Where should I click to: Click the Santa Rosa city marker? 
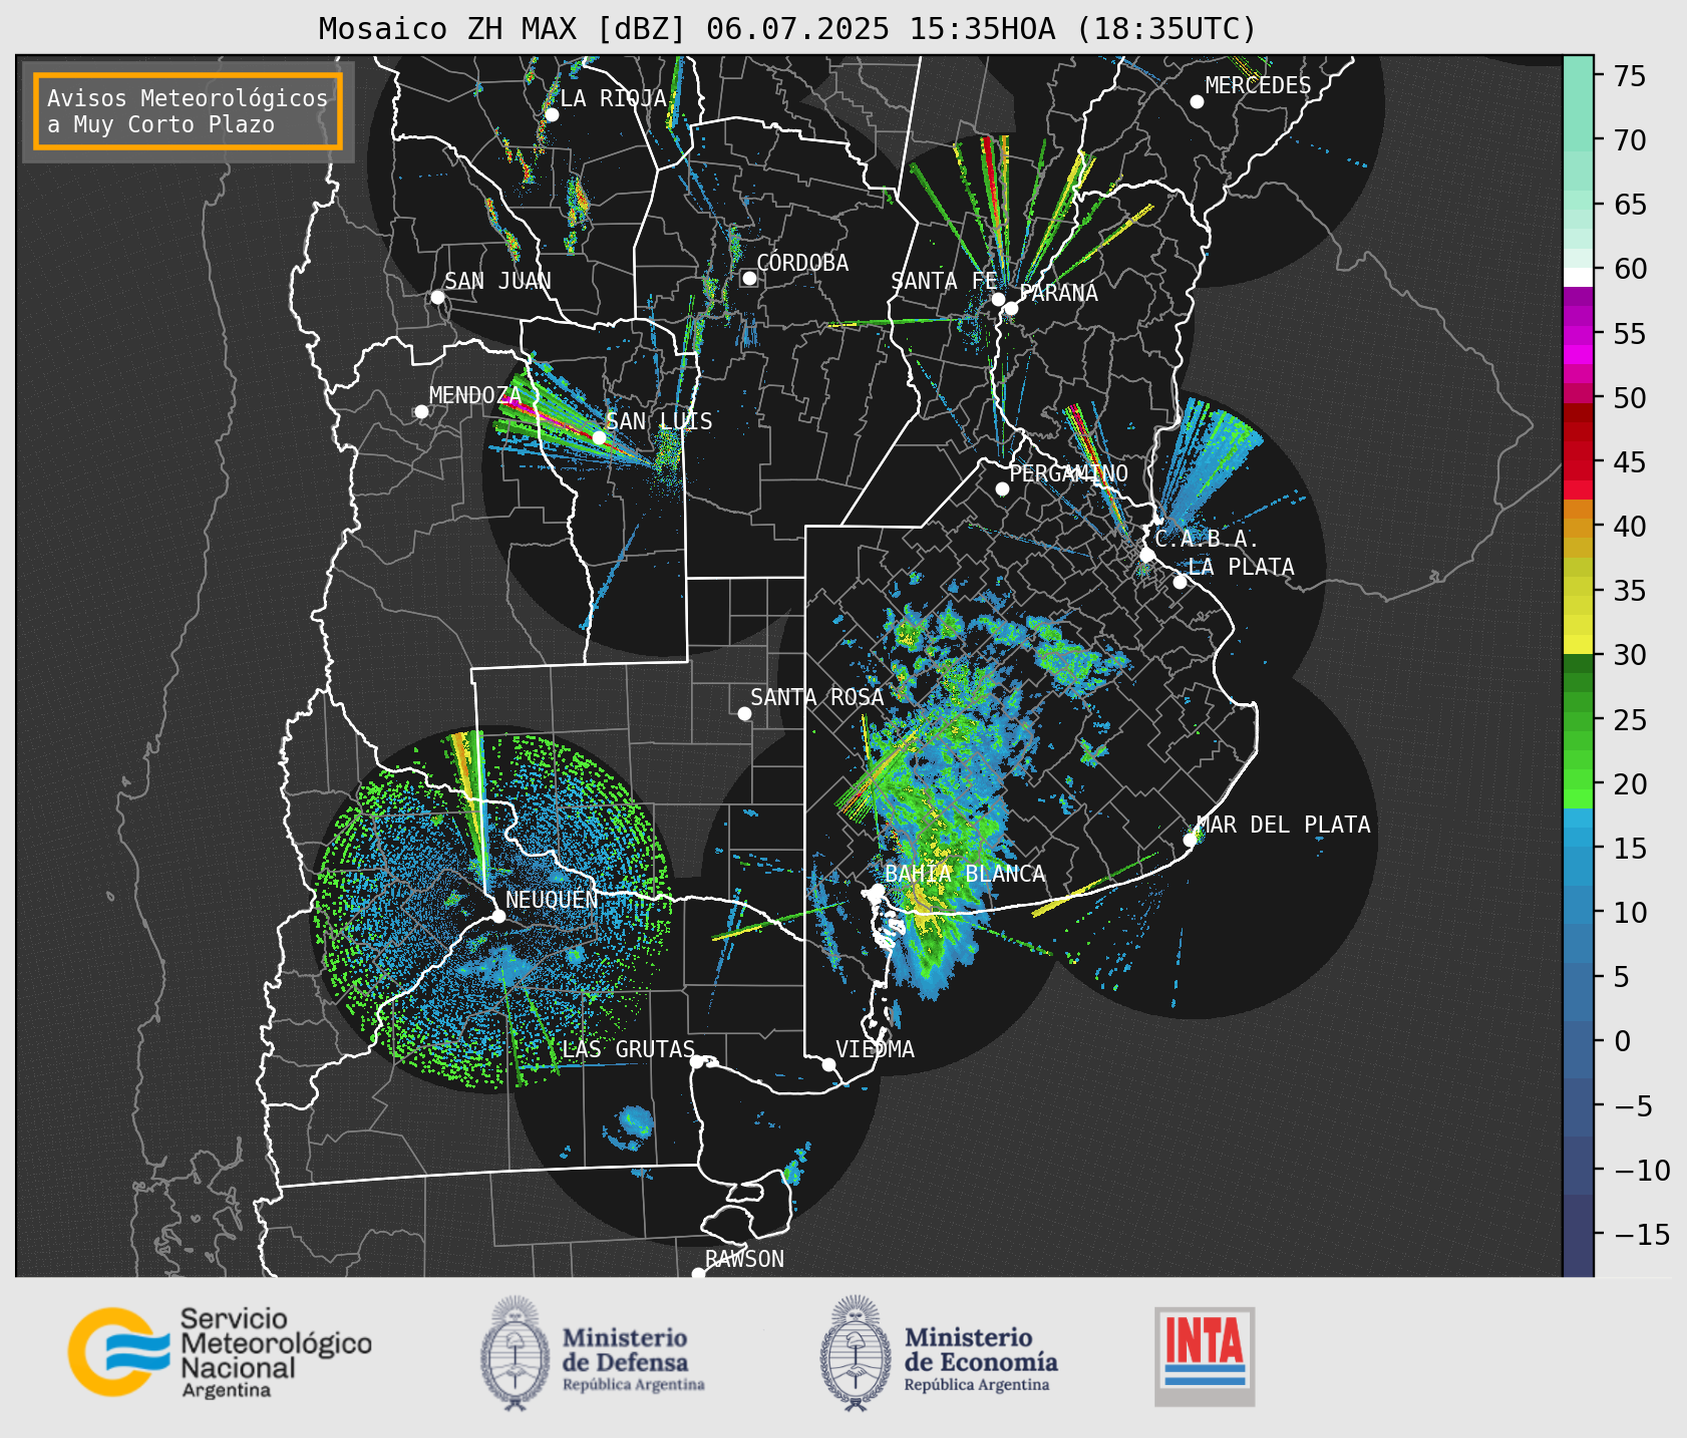point(744,713)
